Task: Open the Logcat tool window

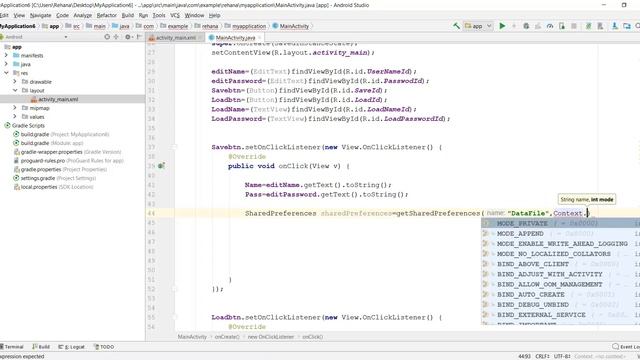Action: 71,347
